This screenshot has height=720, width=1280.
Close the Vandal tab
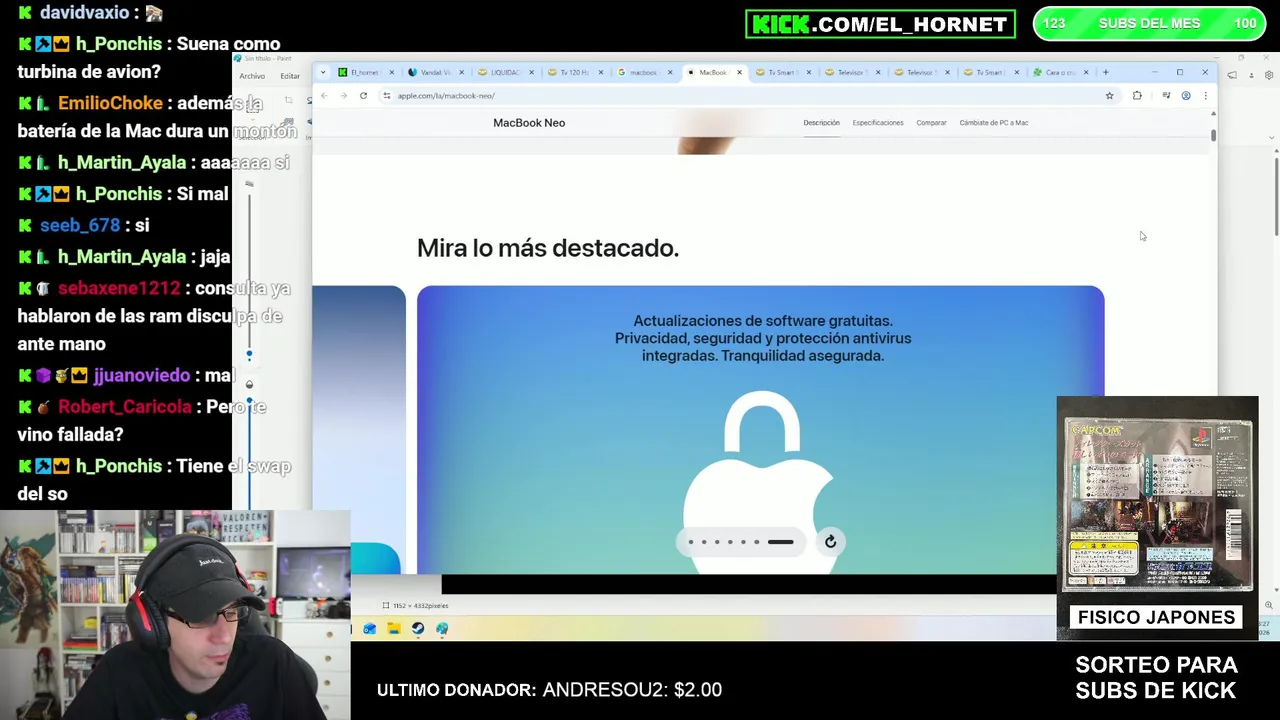(461, 72)
